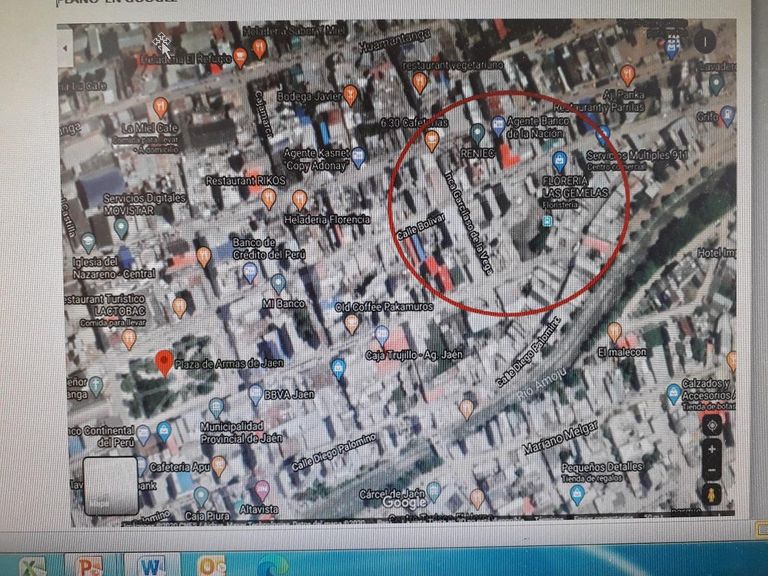Click the Street View pegman
Viewport: 768px width, 576px height.
click(x=712, y=494)
